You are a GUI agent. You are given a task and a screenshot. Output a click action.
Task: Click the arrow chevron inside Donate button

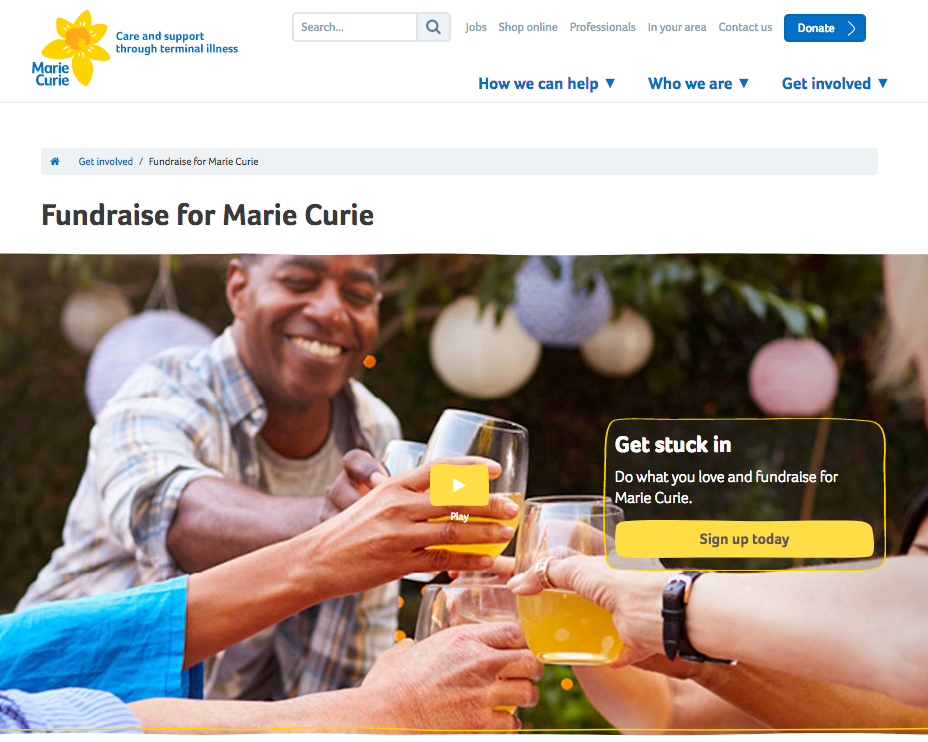(851, 28)
